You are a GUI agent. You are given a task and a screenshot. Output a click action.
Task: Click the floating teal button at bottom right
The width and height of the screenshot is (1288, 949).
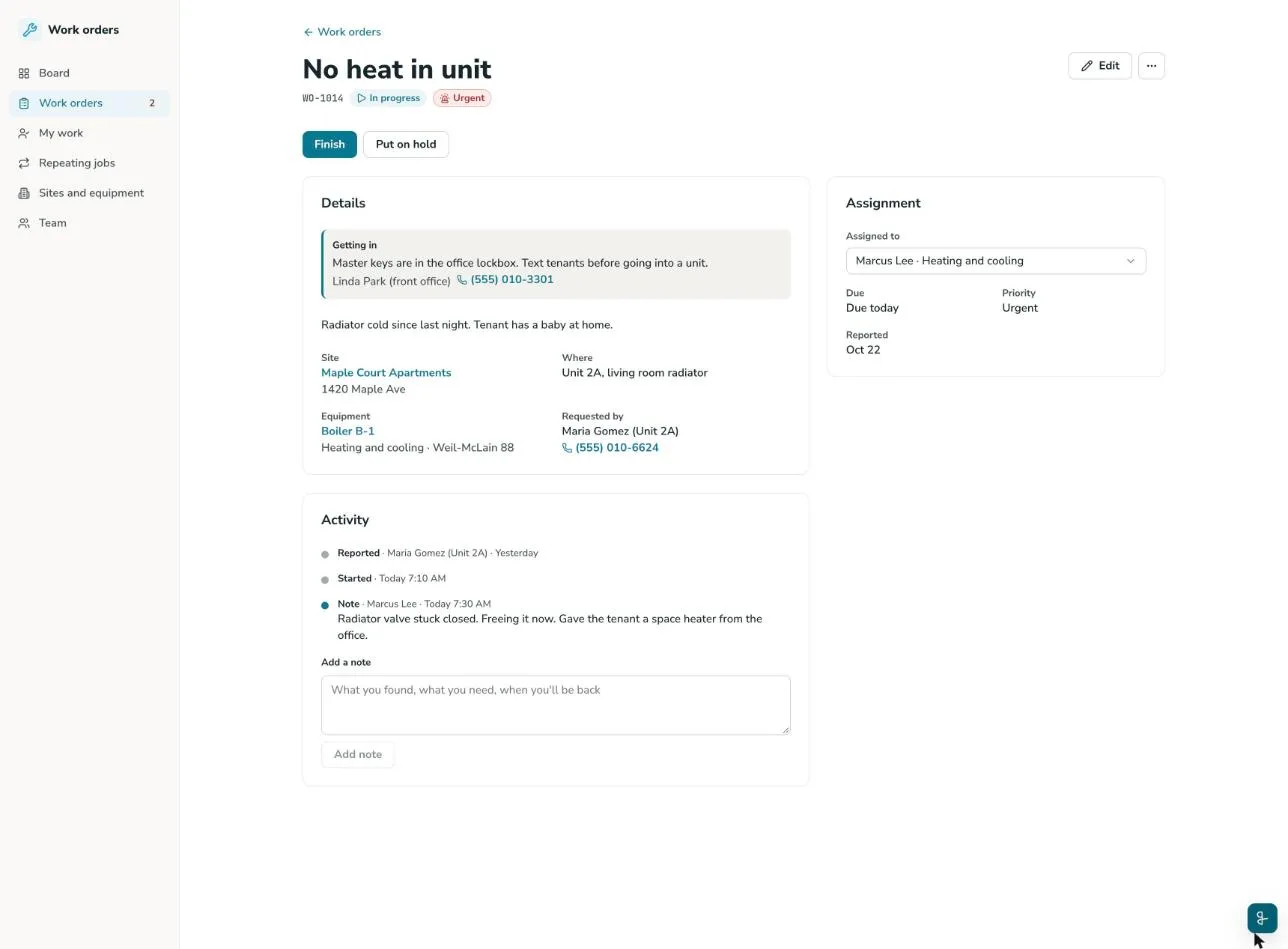point(1262,918)
